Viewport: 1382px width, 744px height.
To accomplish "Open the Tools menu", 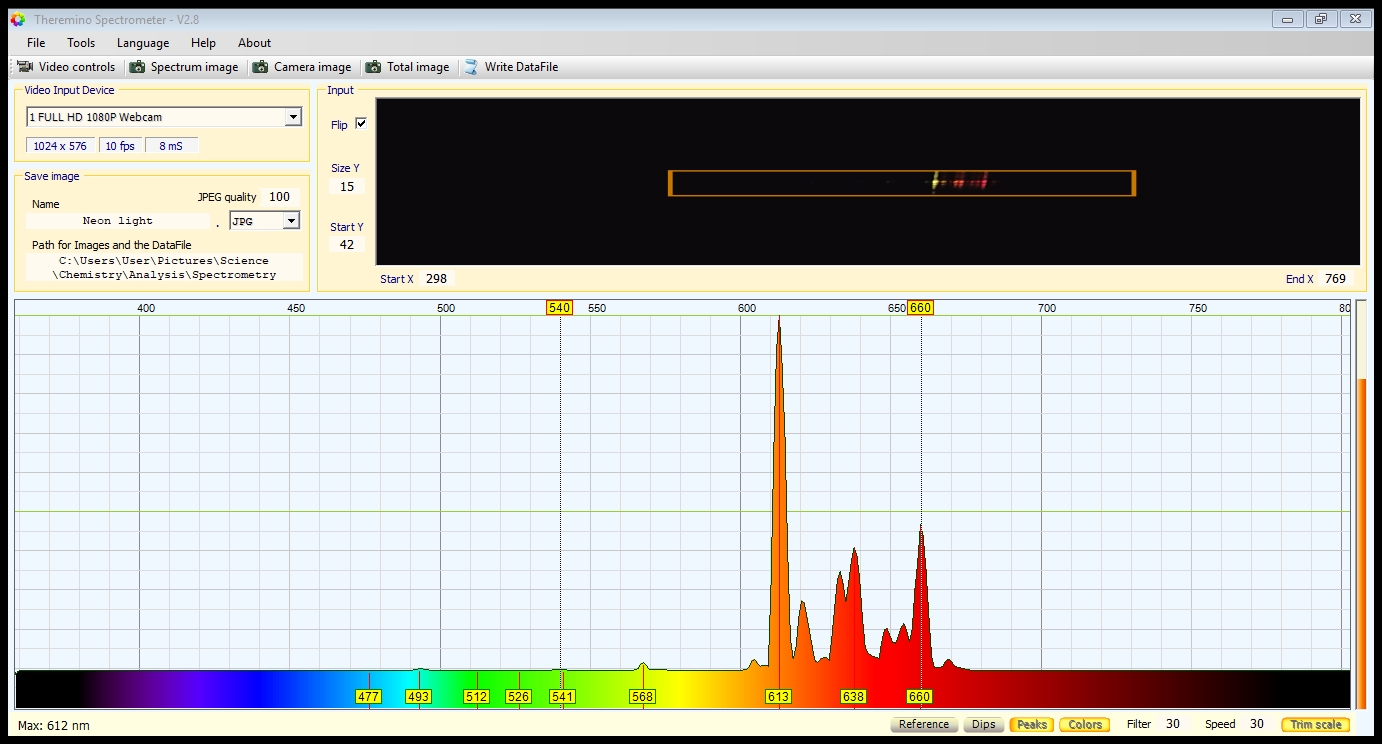I will [x=81, y=43].
